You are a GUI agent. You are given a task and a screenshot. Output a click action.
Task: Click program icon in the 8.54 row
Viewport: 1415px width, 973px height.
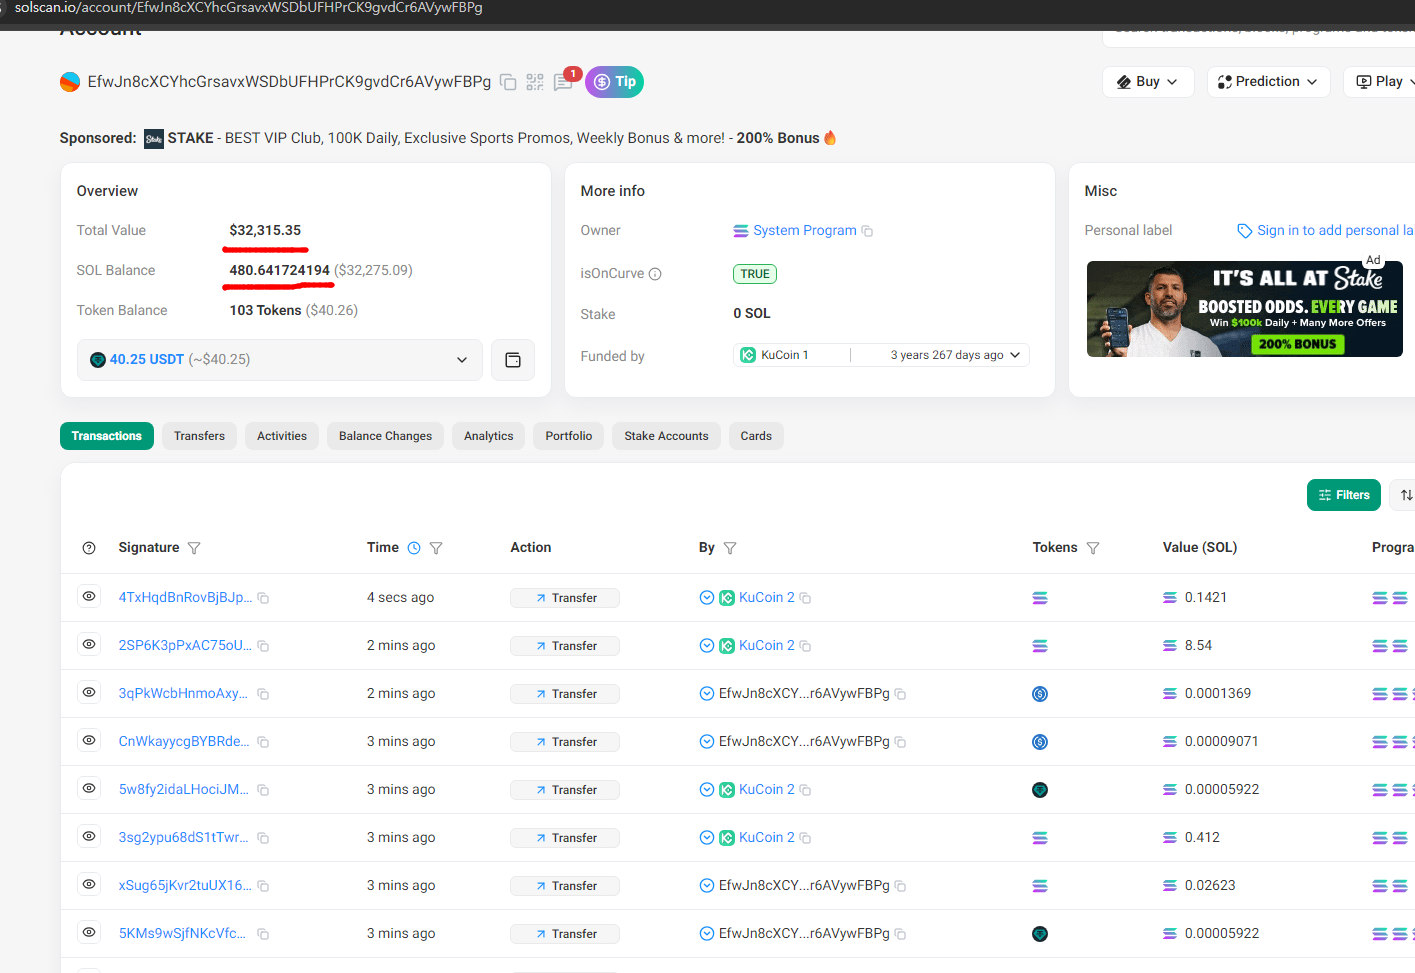[x=1380, y=646]
